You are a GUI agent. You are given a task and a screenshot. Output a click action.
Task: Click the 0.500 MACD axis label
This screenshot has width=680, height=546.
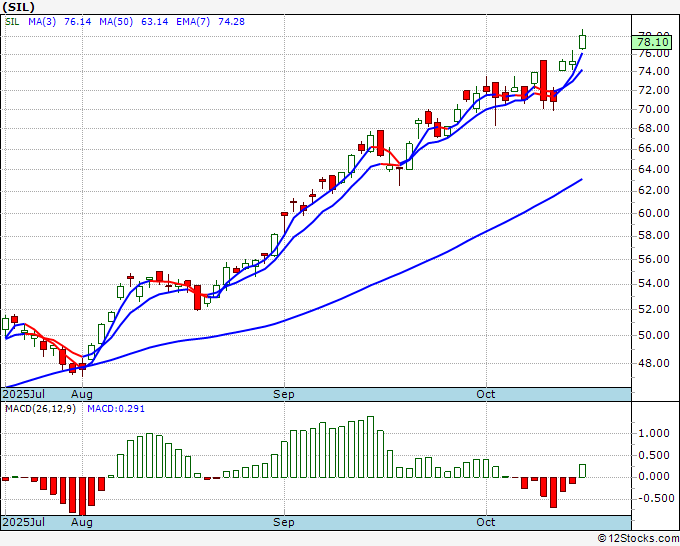click(654, 455)
